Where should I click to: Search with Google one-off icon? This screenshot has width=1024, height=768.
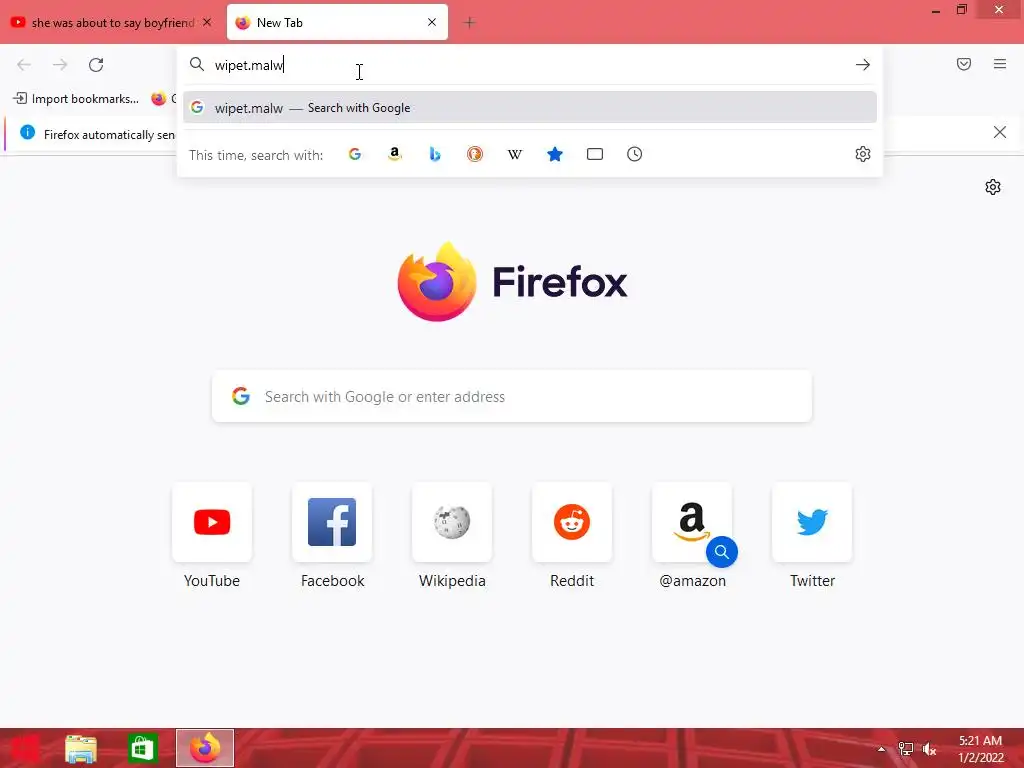[x=355, y=154]
